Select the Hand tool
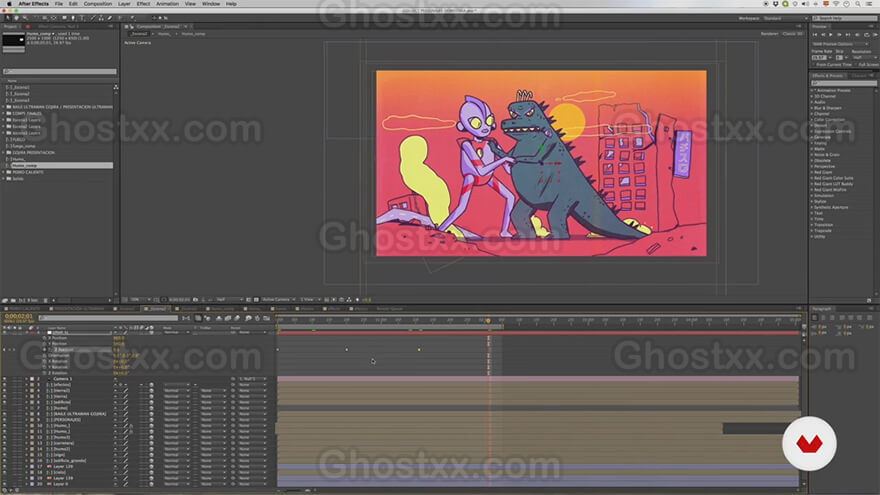The width and height of the screenshot is (880, 495). click(x=16, y=18)
